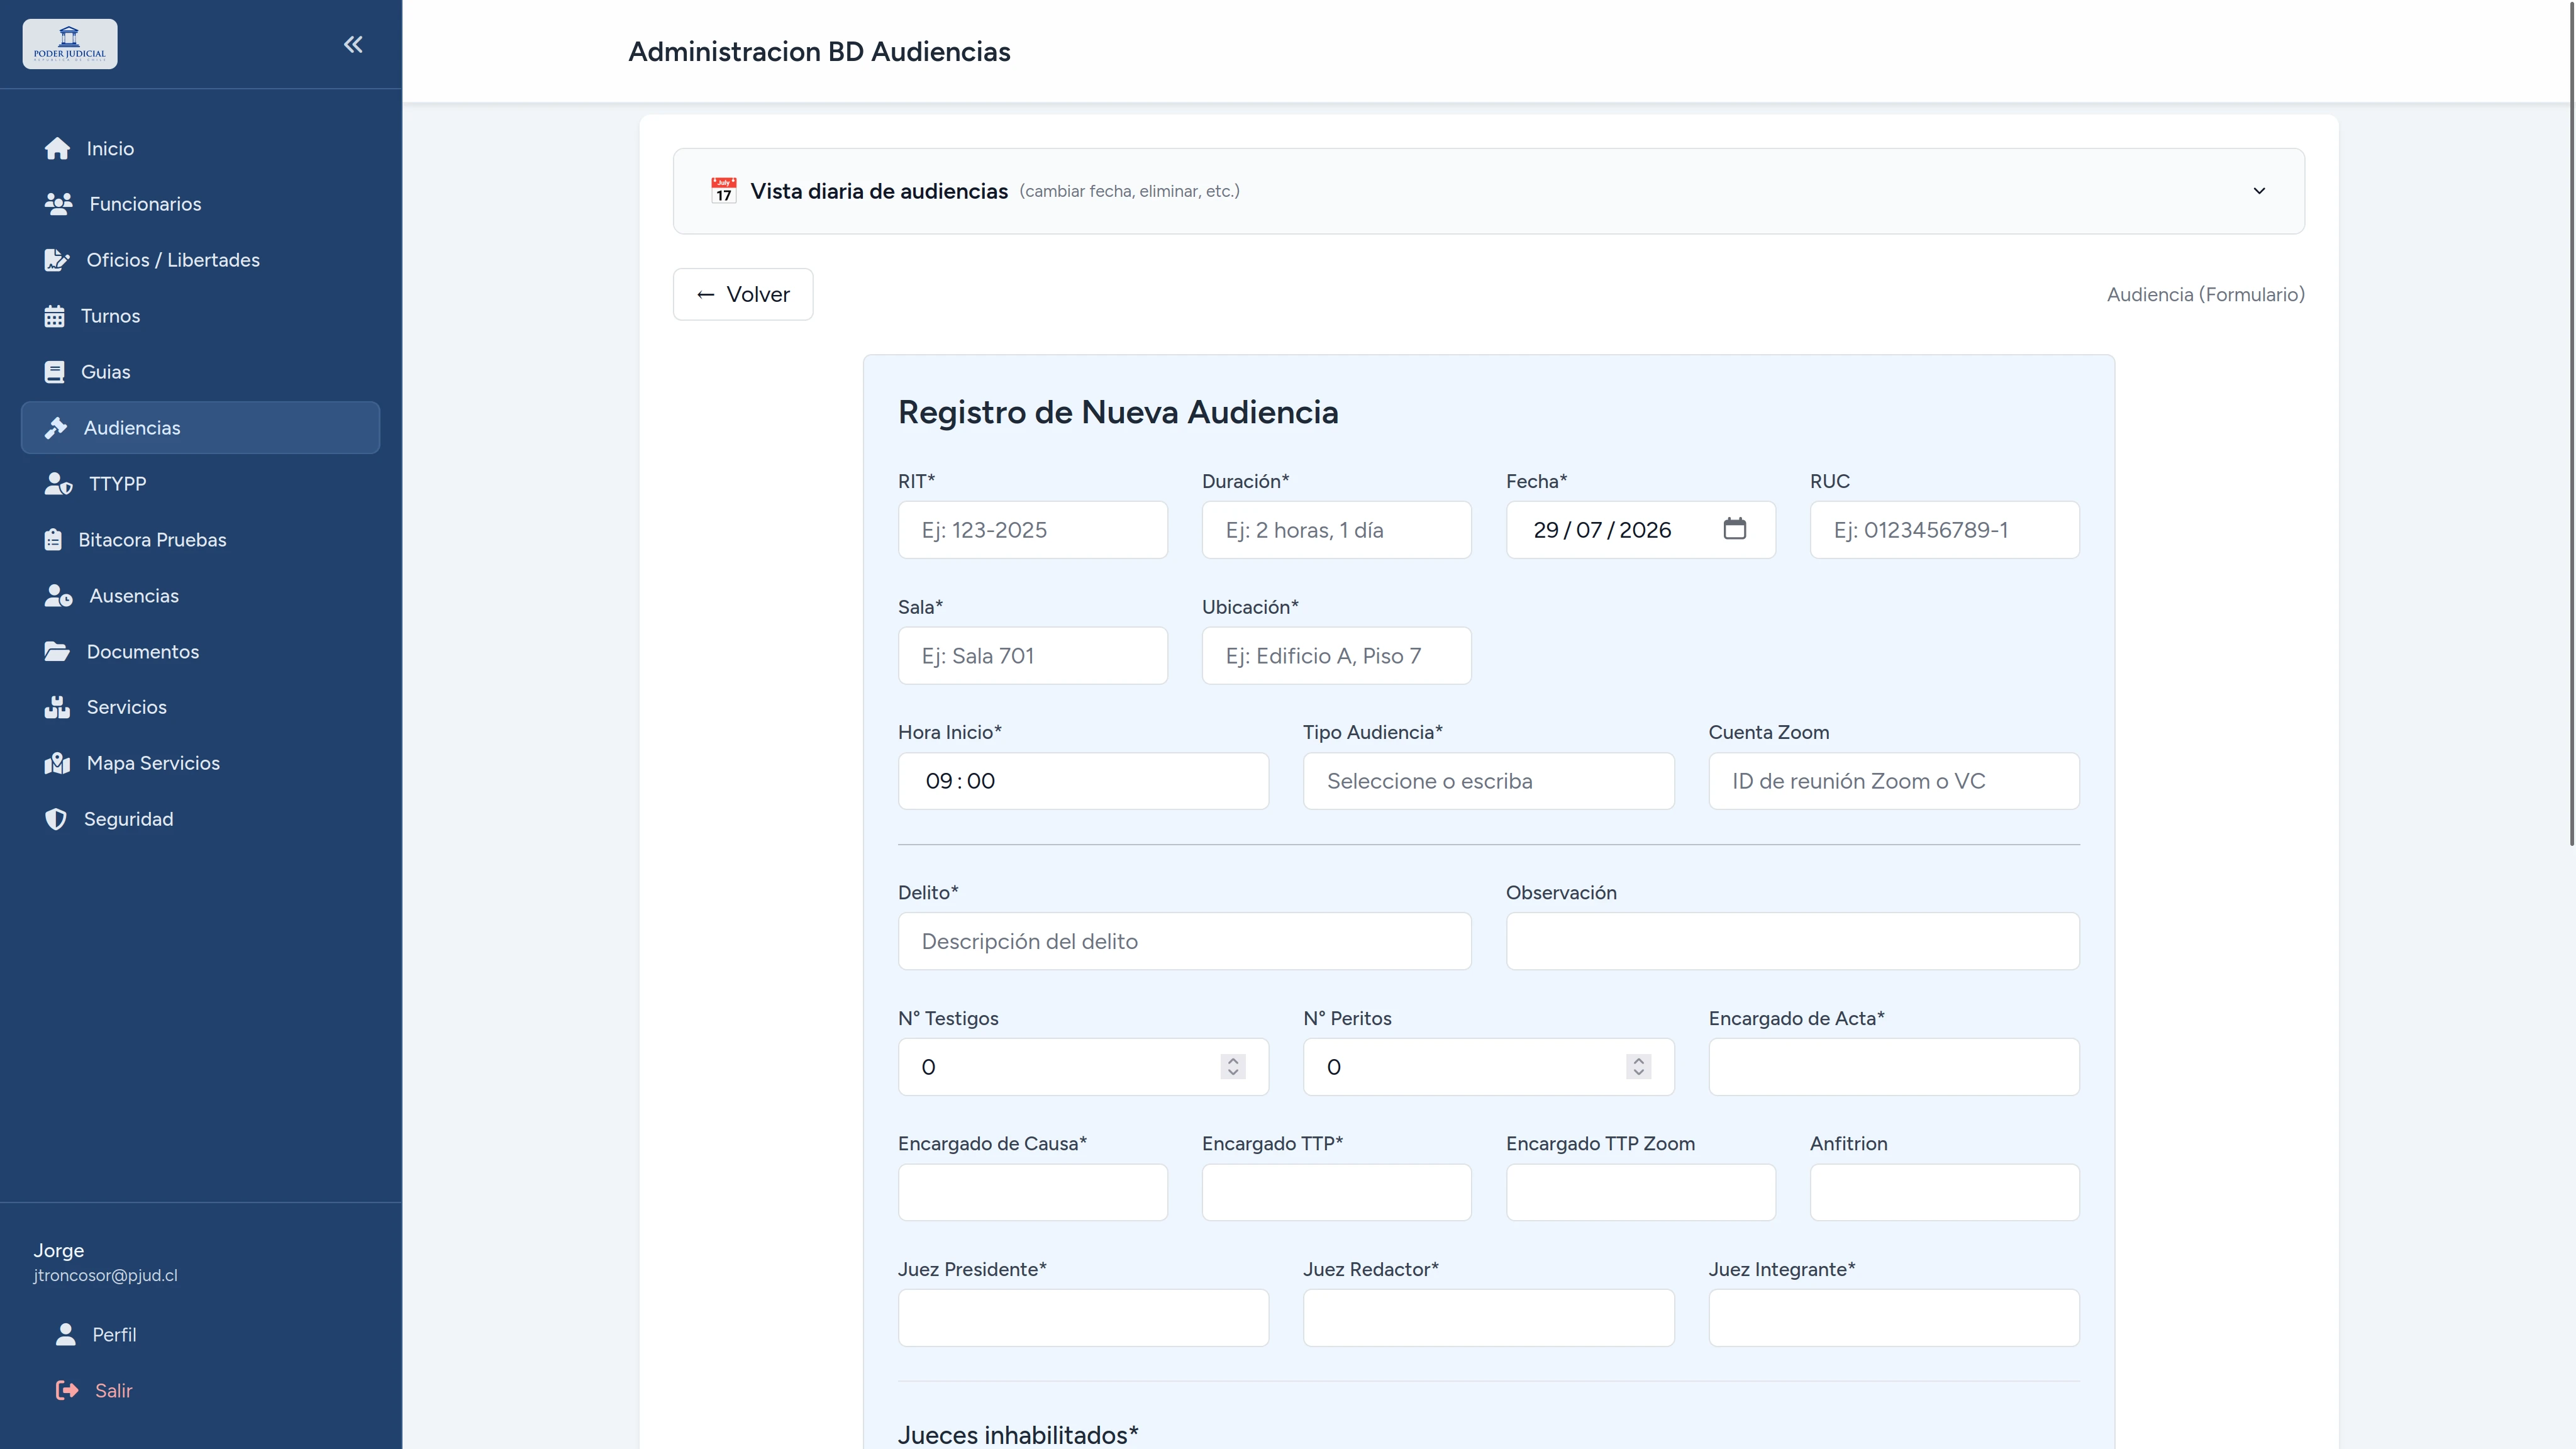This screenshot has height=1449, width=2576.
Task: Open the Fecha calendar picker icon
Action: pyautogui.click(x=1735, y=529)
